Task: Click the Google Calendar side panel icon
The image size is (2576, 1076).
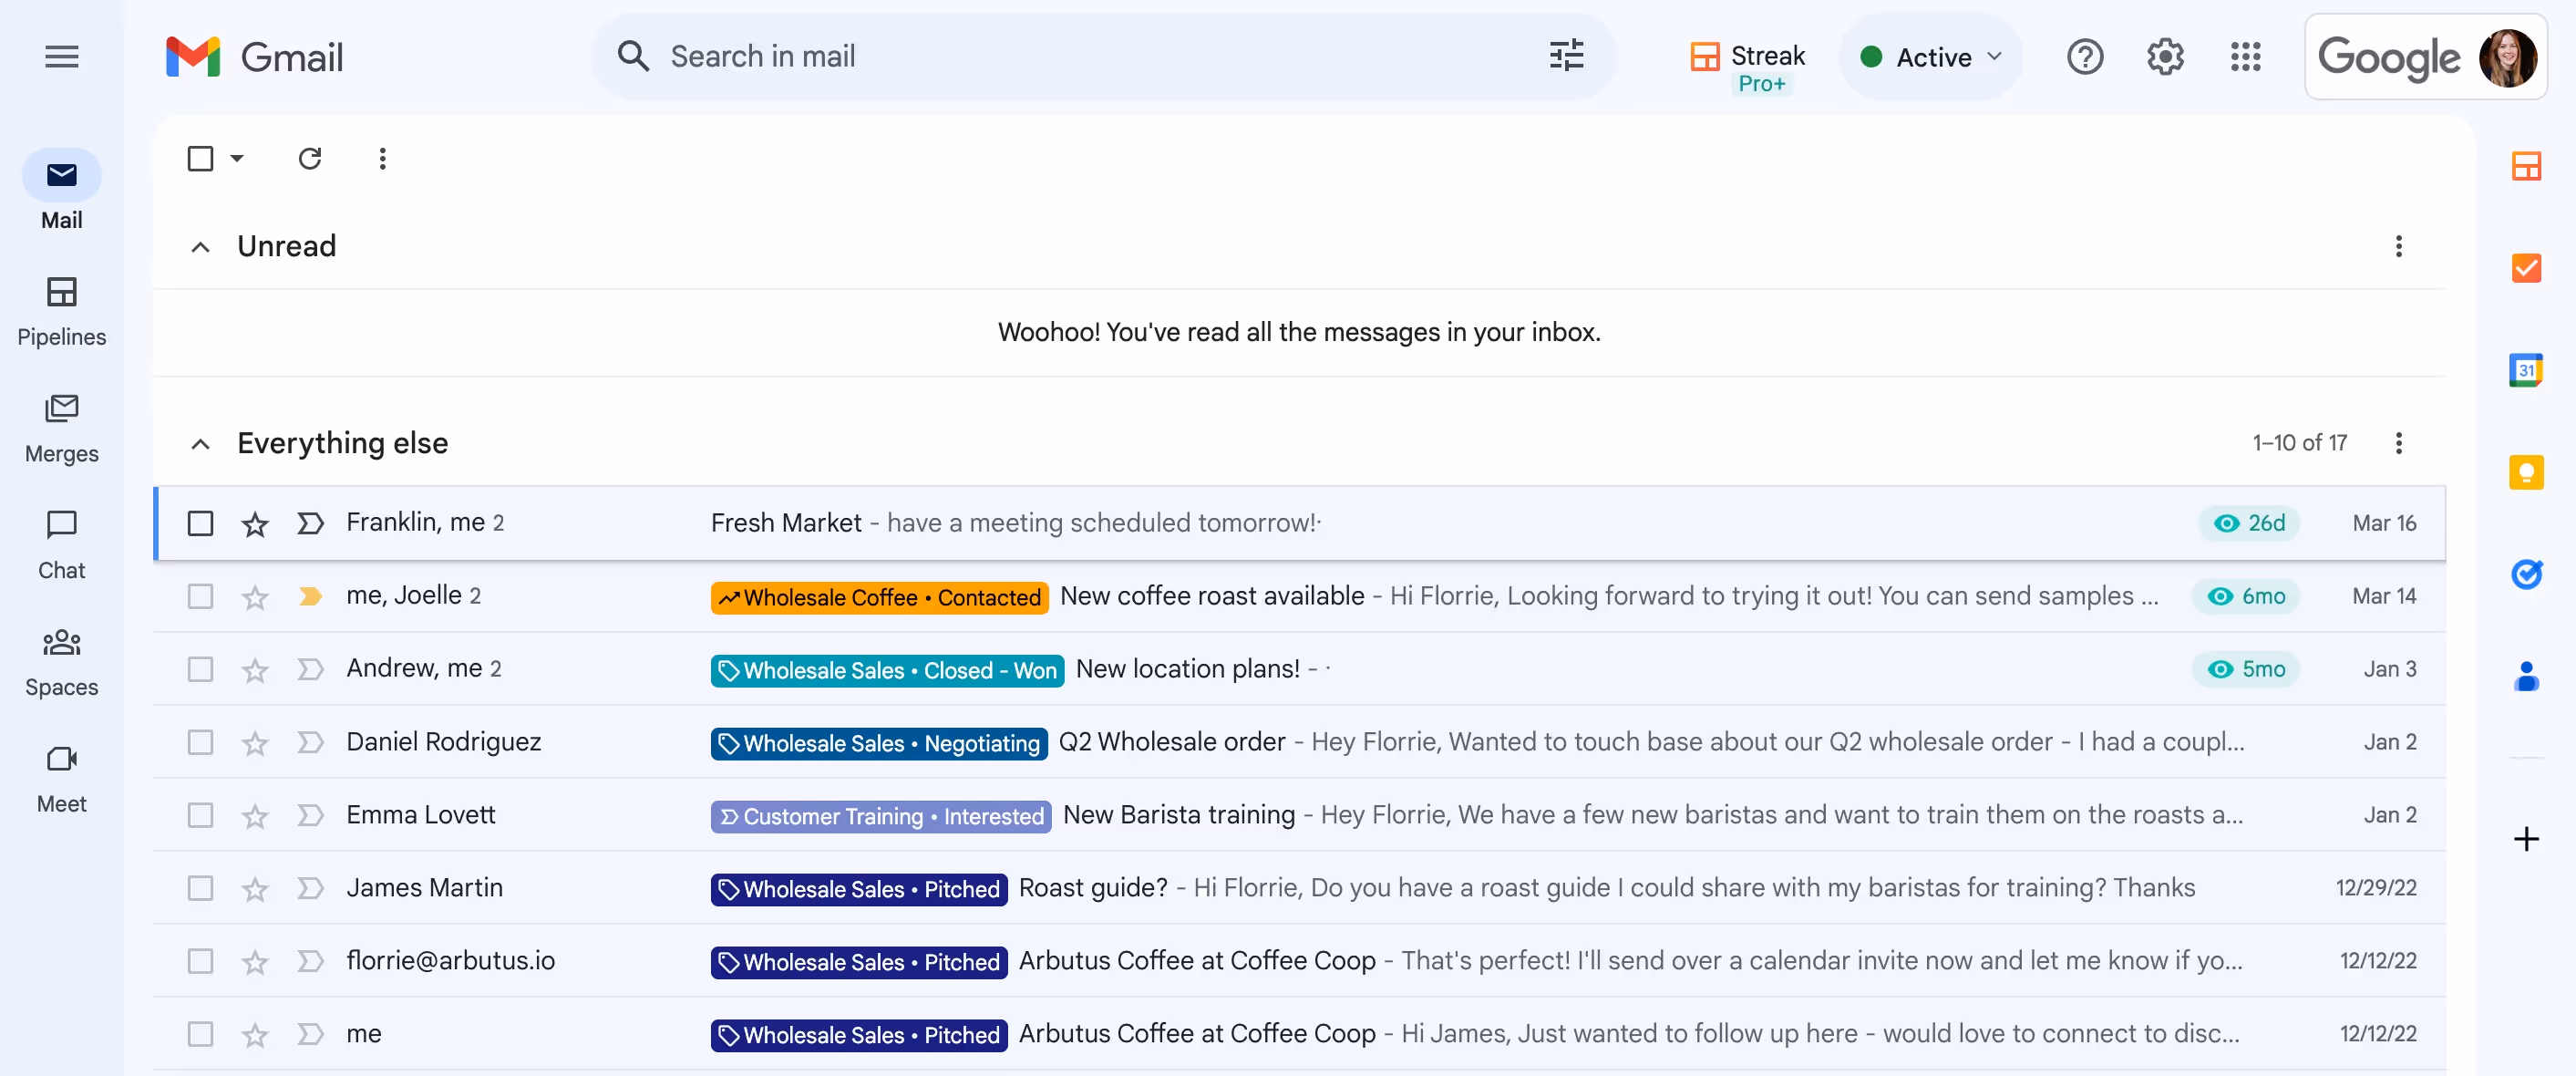Action: pos(2525,370)
